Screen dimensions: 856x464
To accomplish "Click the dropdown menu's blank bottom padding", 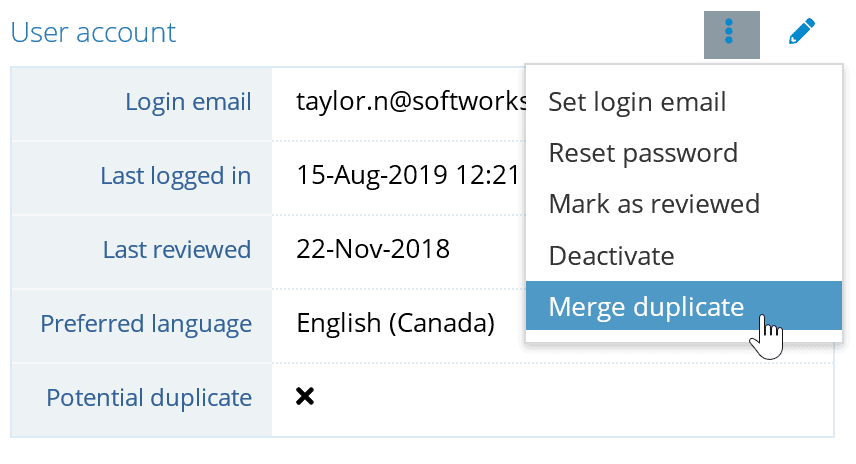I will [684, 336].
